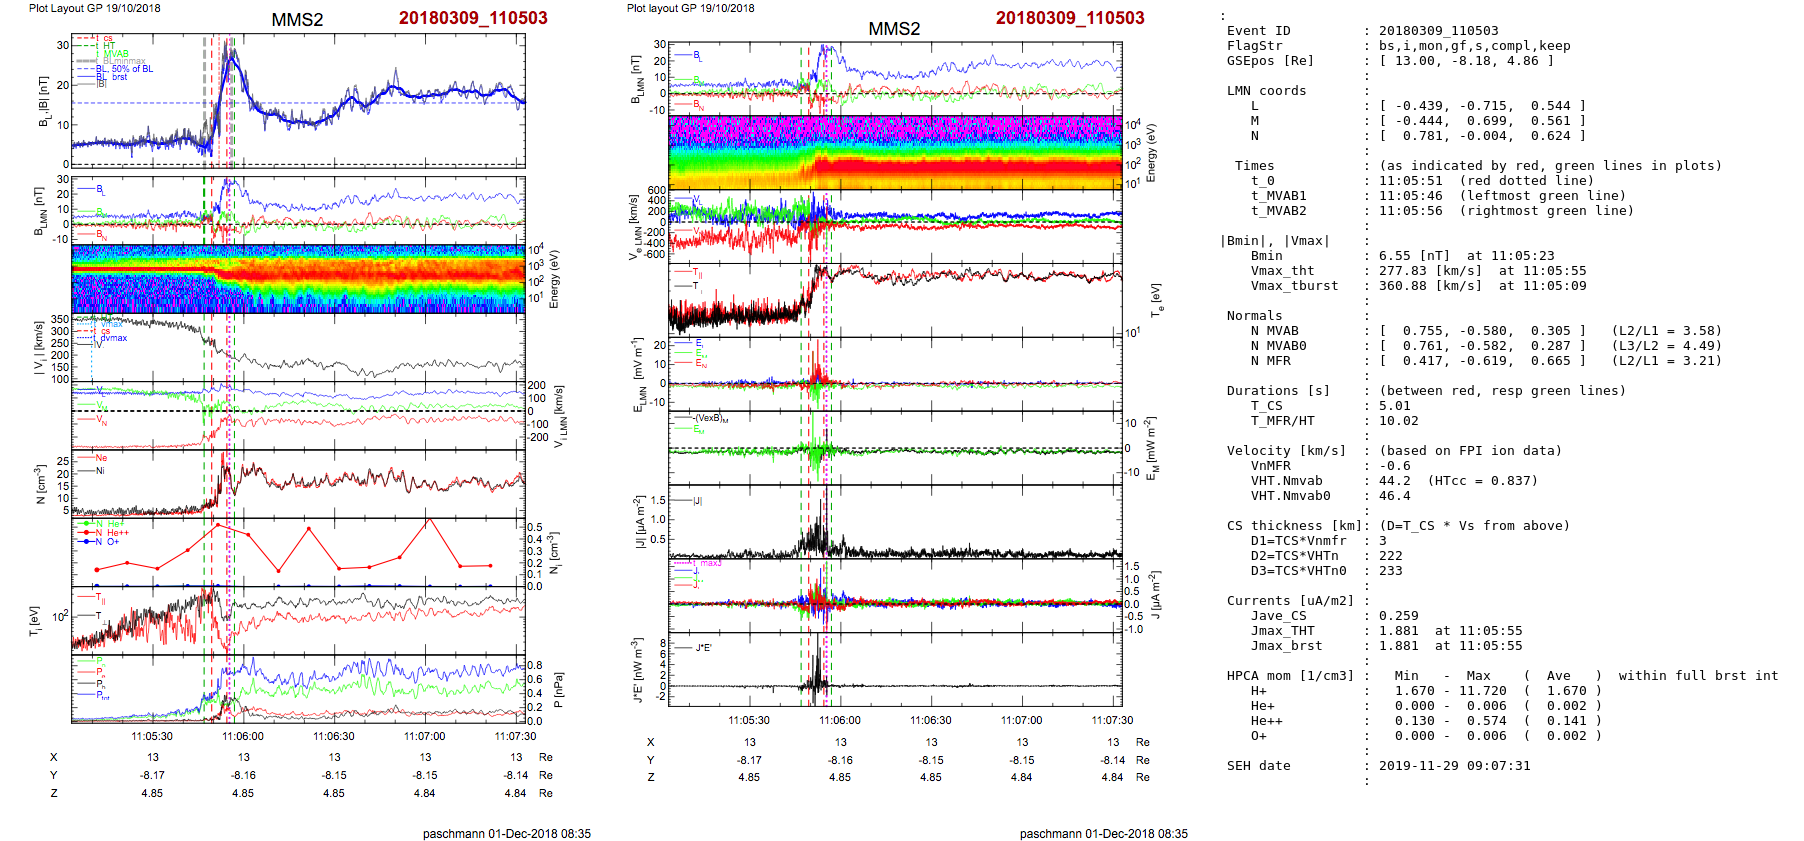
Task: Select the VnMFR value -0.6
Action: pyautogui.click(x=1395, y=466)
